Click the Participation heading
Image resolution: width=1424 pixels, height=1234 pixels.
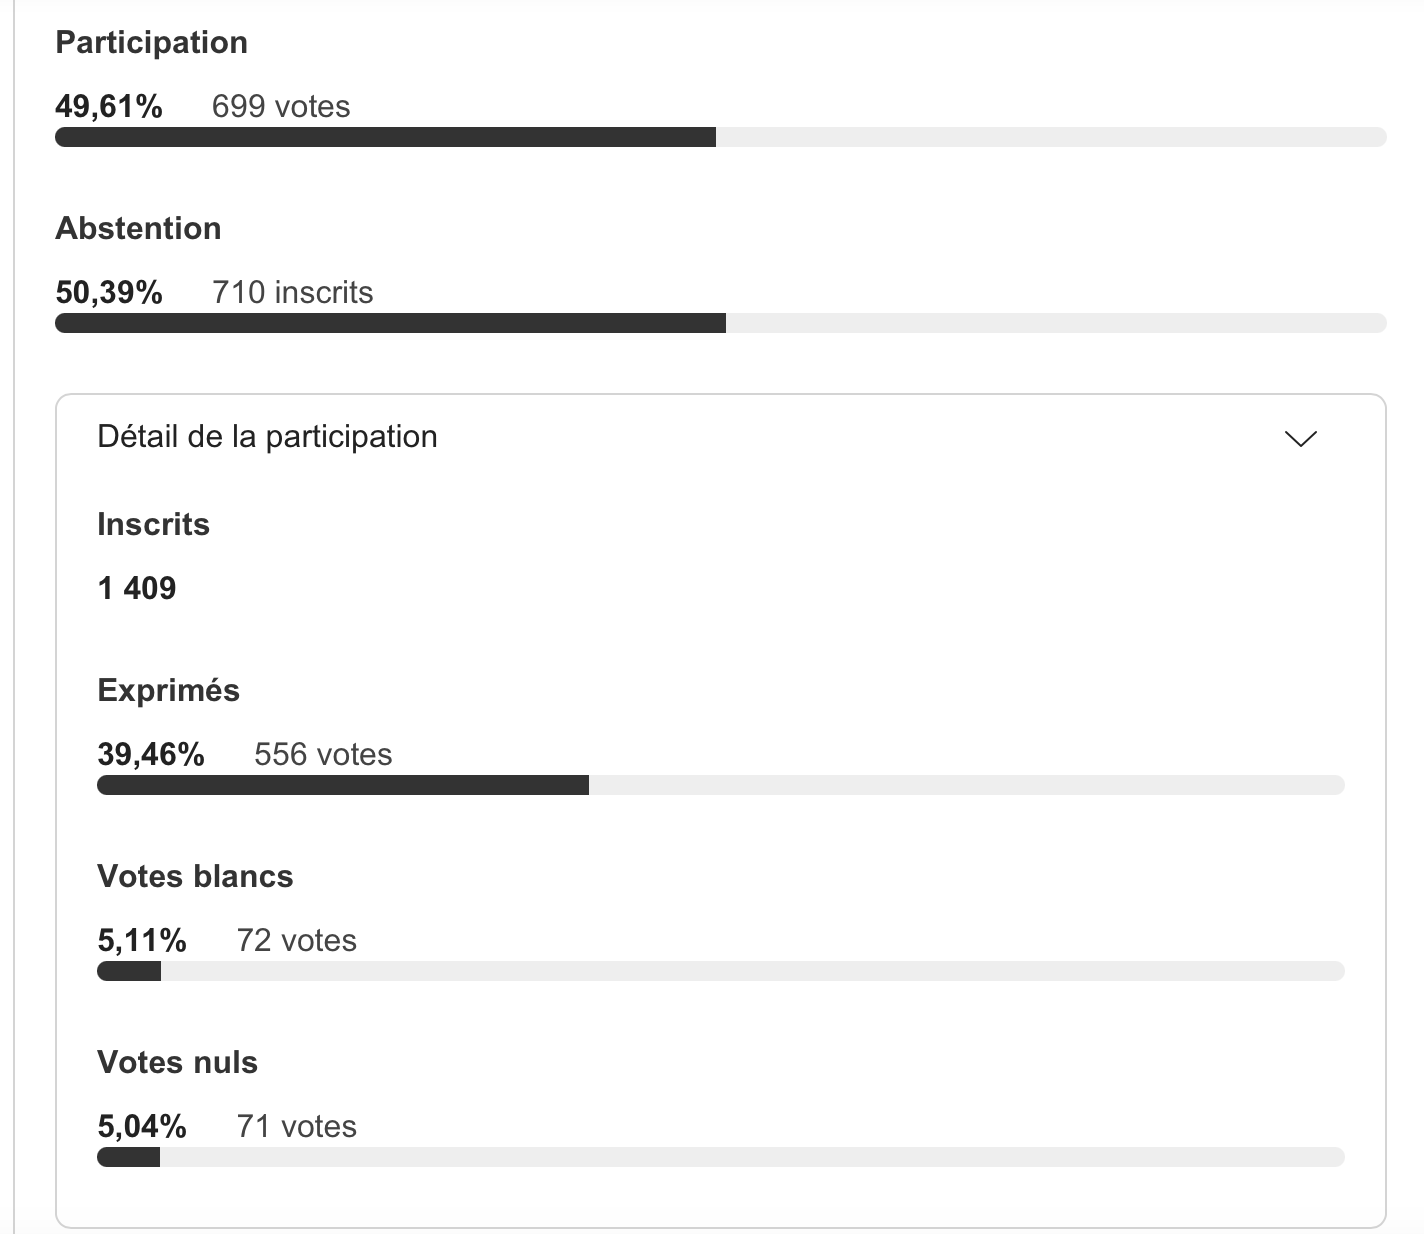[x=151, y=42]
